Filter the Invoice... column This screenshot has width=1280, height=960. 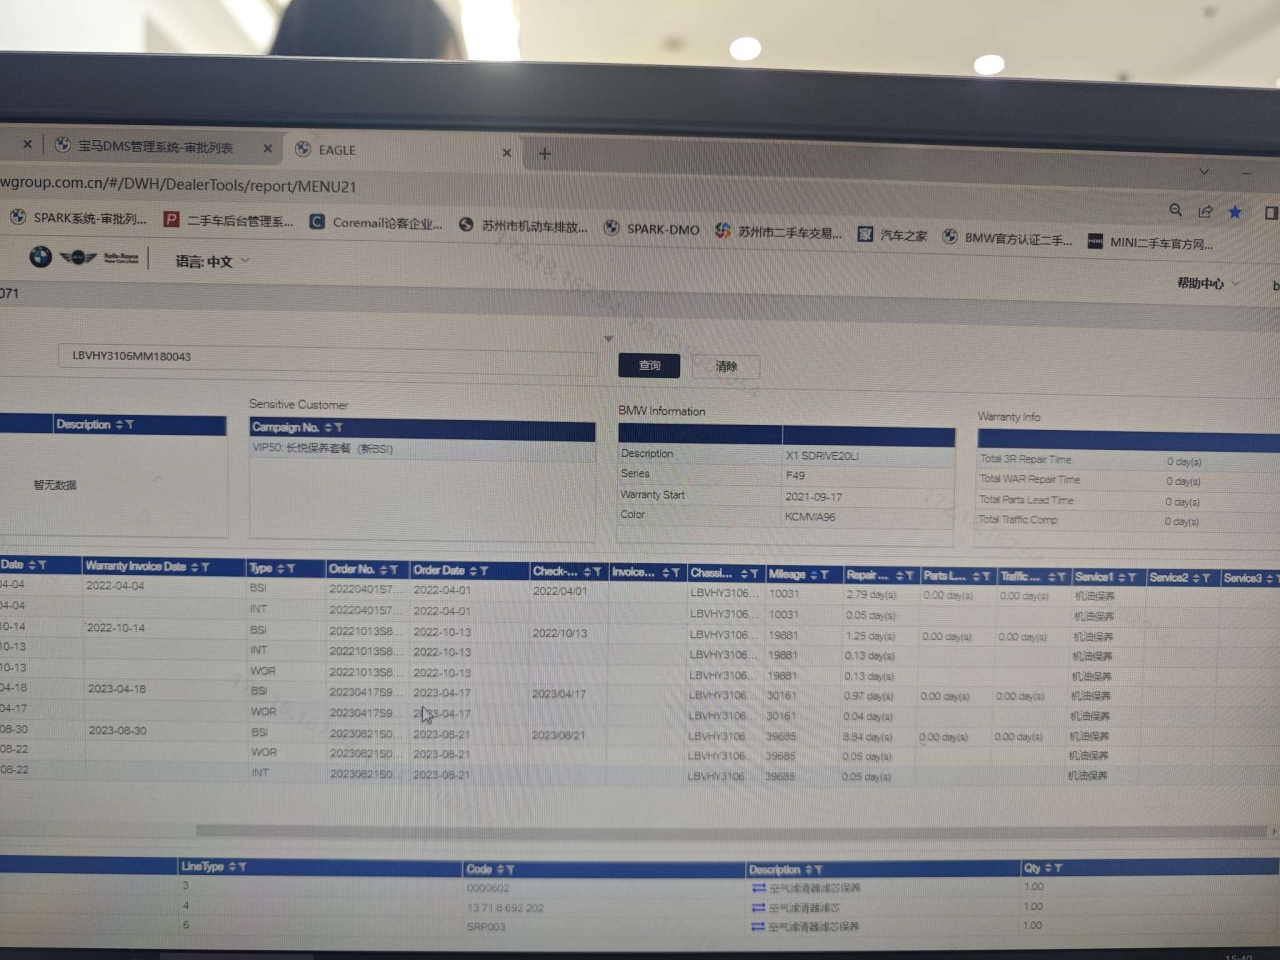(x=676, y=572)
